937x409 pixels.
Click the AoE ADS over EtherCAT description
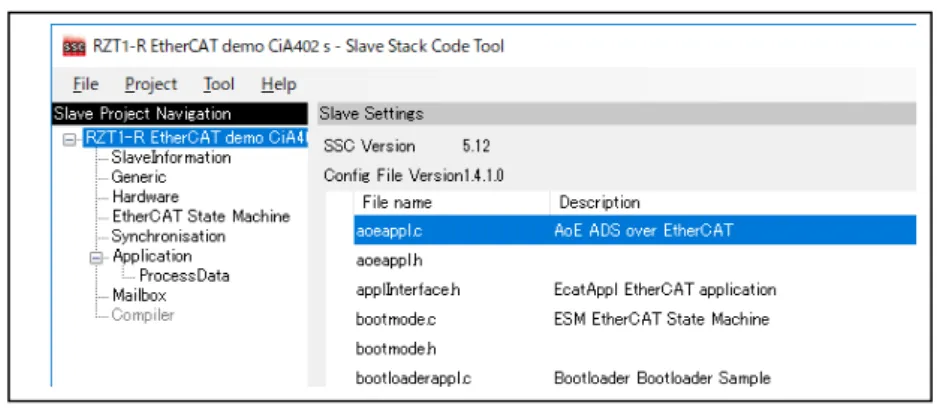643,231
